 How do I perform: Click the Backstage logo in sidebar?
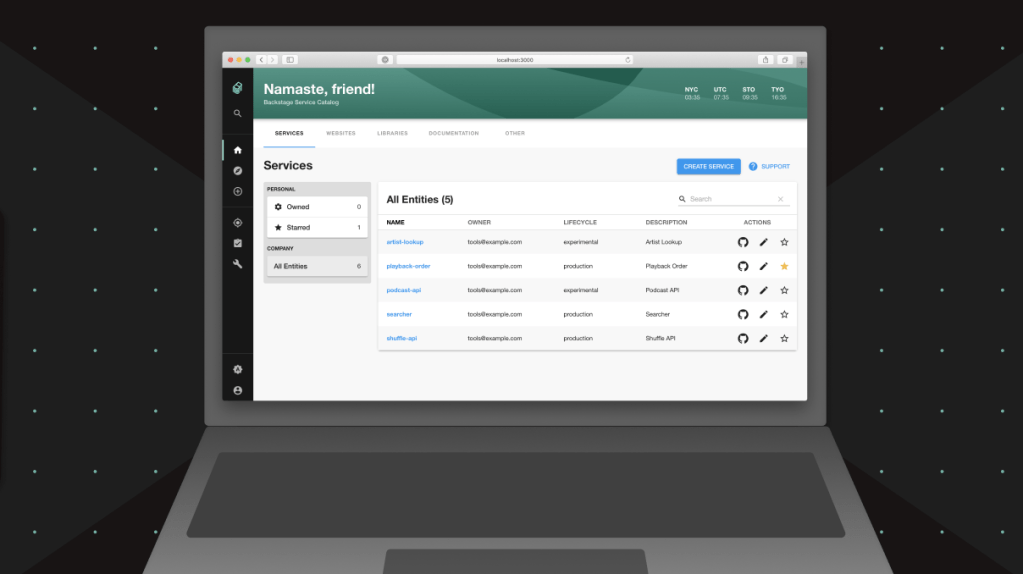click(237, 88)
